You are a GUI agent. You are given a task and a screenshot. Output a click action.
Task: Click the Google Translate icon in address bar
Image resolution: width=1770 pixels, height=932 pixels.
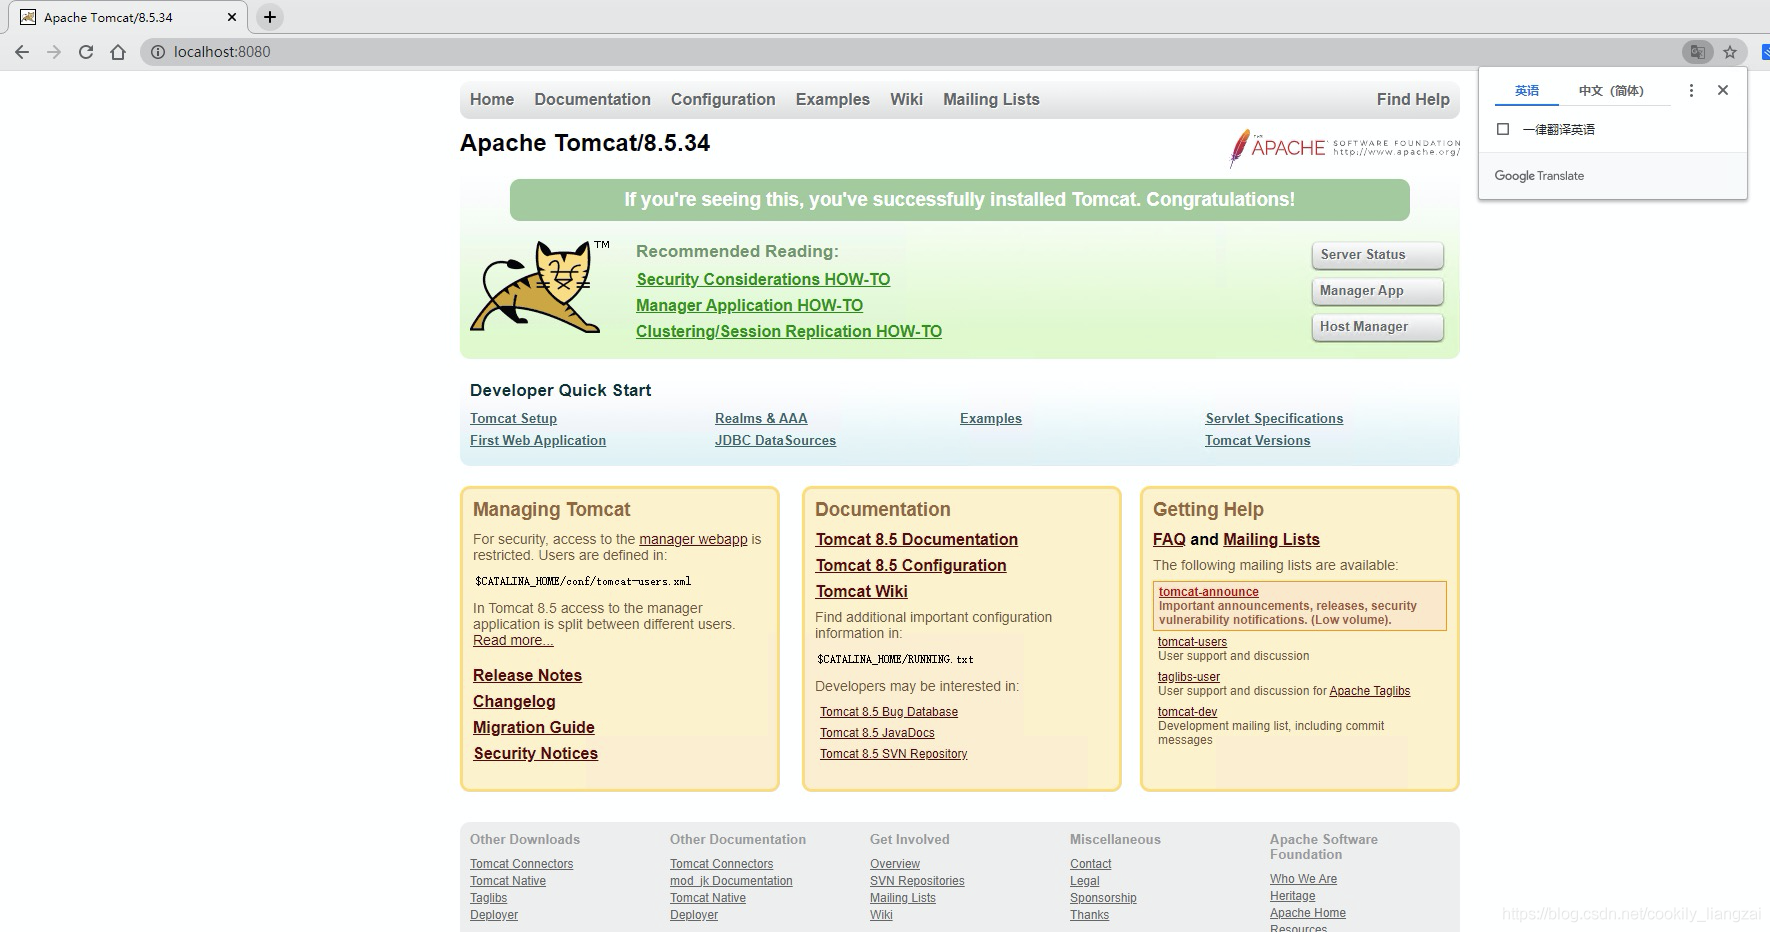(x=1697, y=52)
